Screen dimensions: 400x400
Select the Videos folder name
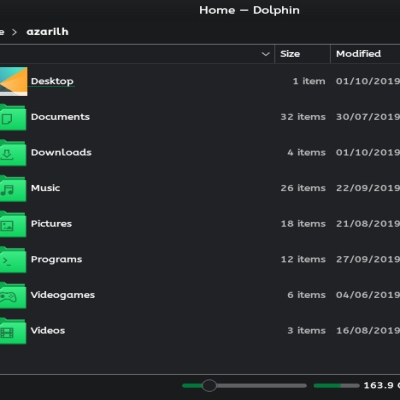coord(48,331)
